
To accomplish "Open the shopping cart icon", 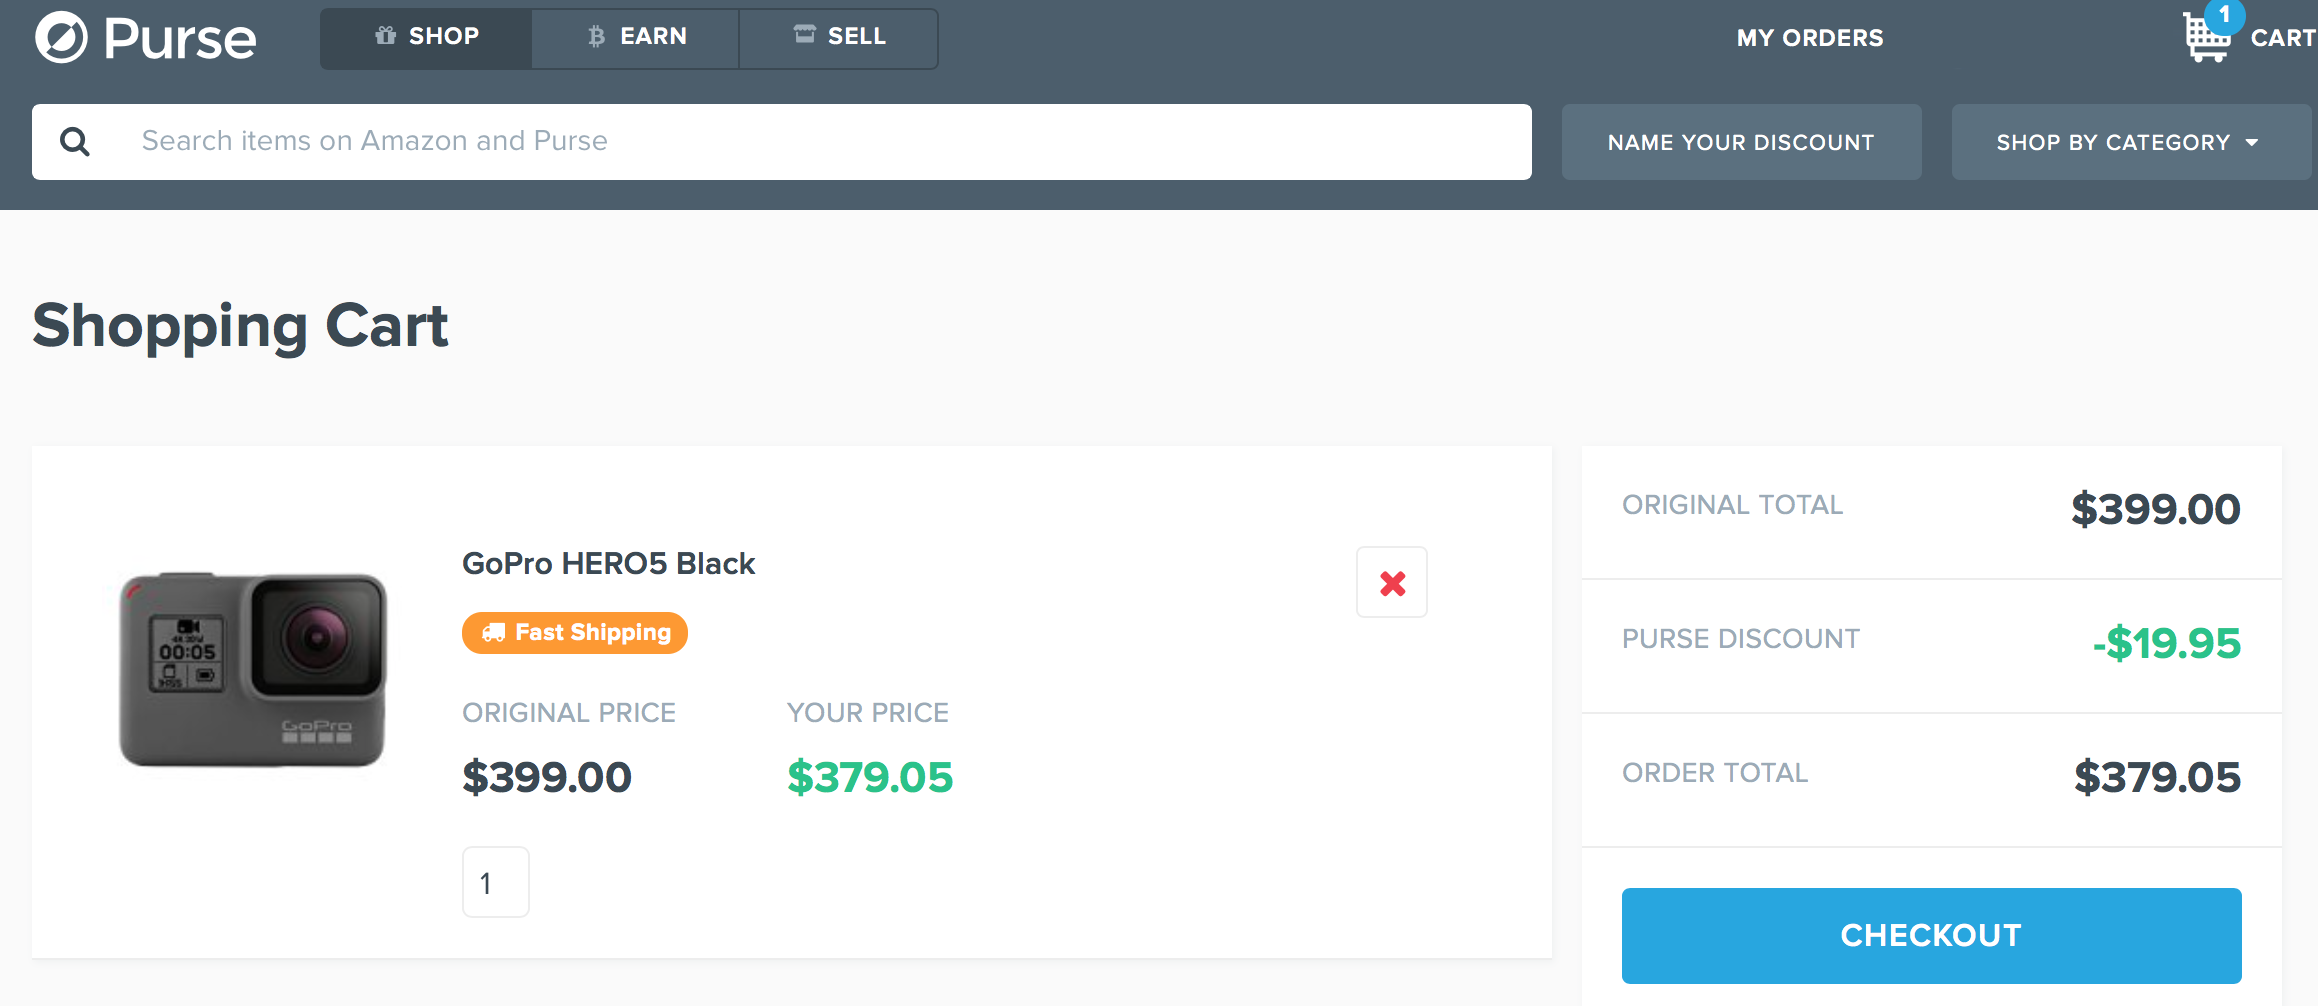I will [2206, 38].
